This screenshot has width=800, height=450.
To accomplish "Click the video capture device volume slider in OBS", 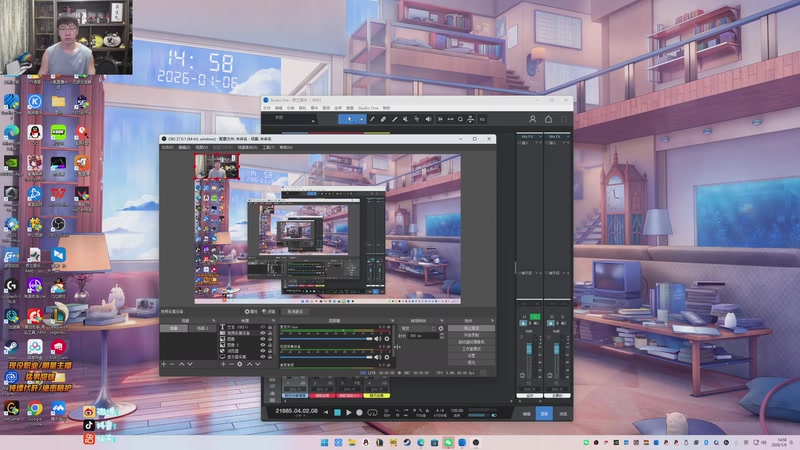I will tap(327, 357).
